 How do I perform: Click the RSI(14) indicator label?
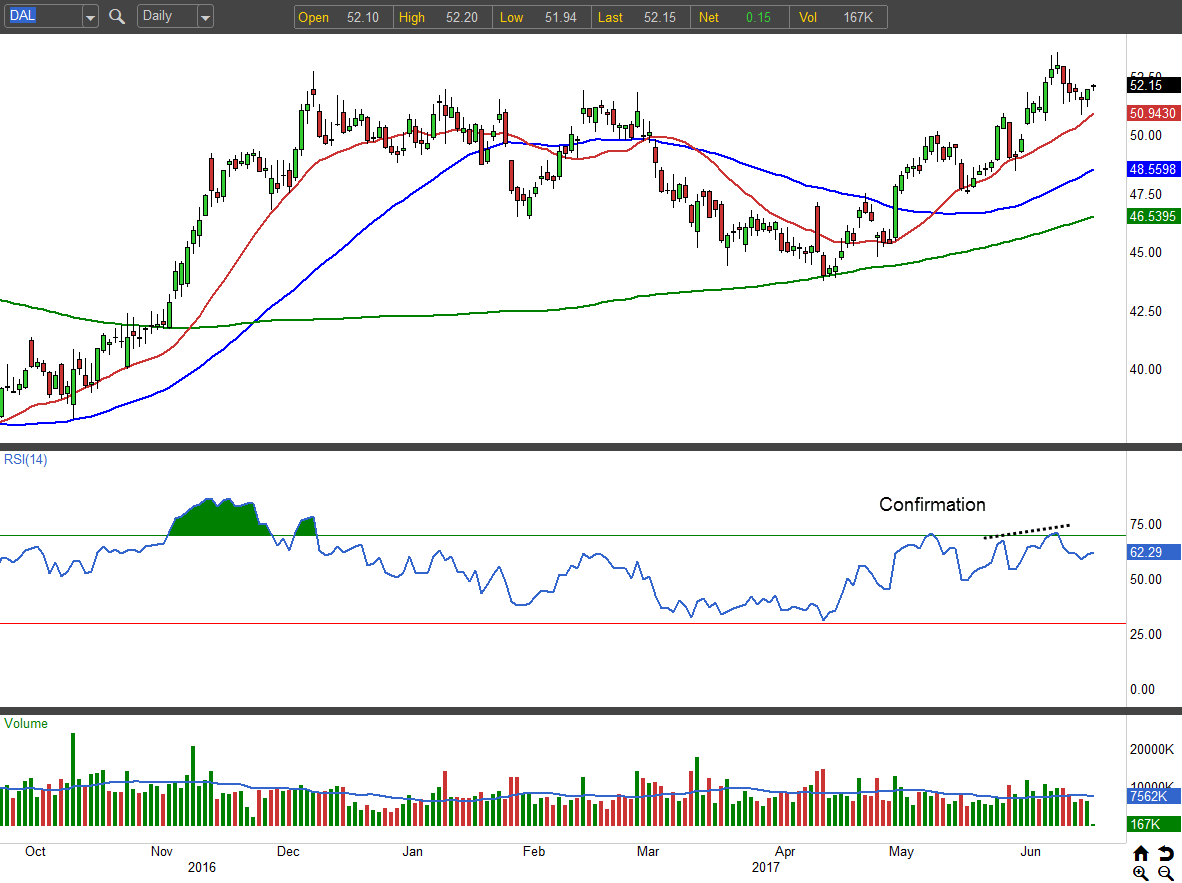pyautogui.click(x=26, y=459)
